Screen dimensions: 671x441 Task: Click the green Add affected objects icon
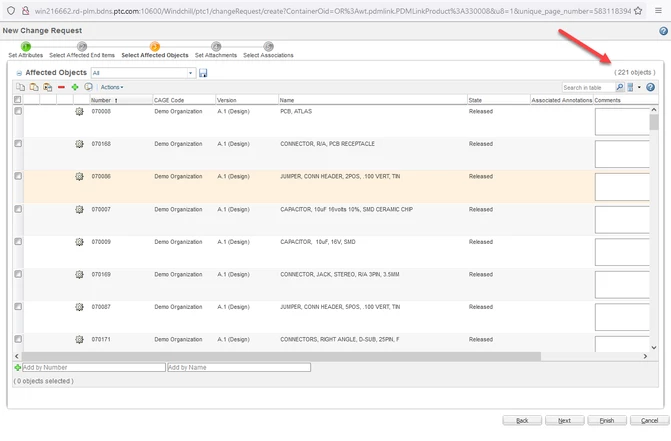[75, 87]
